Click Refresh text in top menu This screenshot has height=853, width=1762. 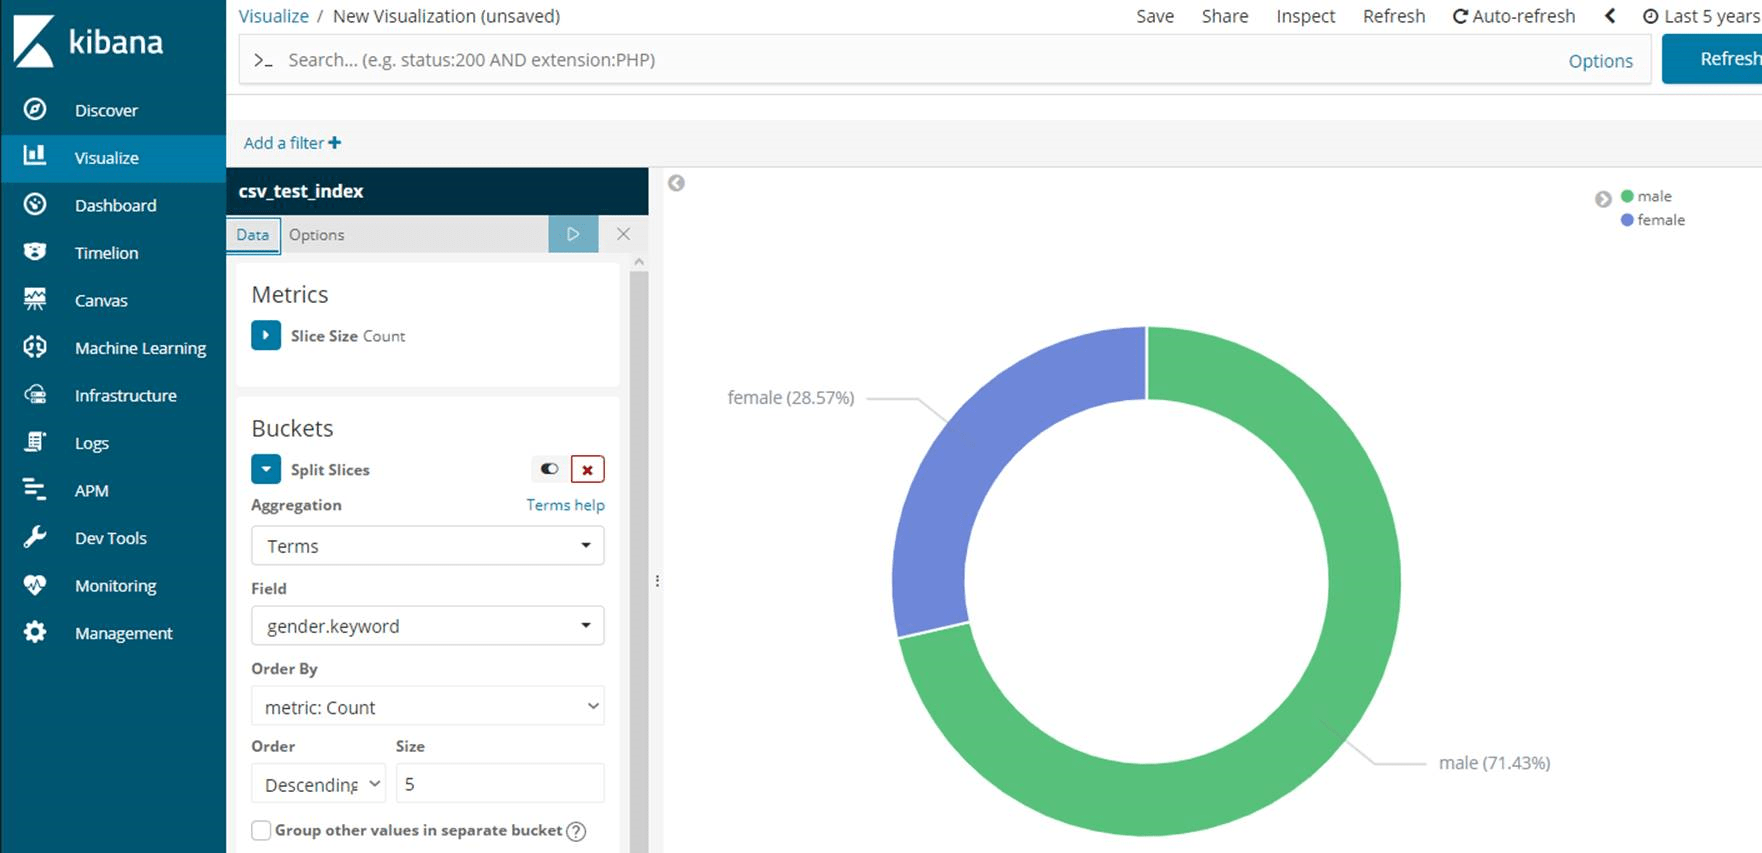click(x=1394, y=16)
